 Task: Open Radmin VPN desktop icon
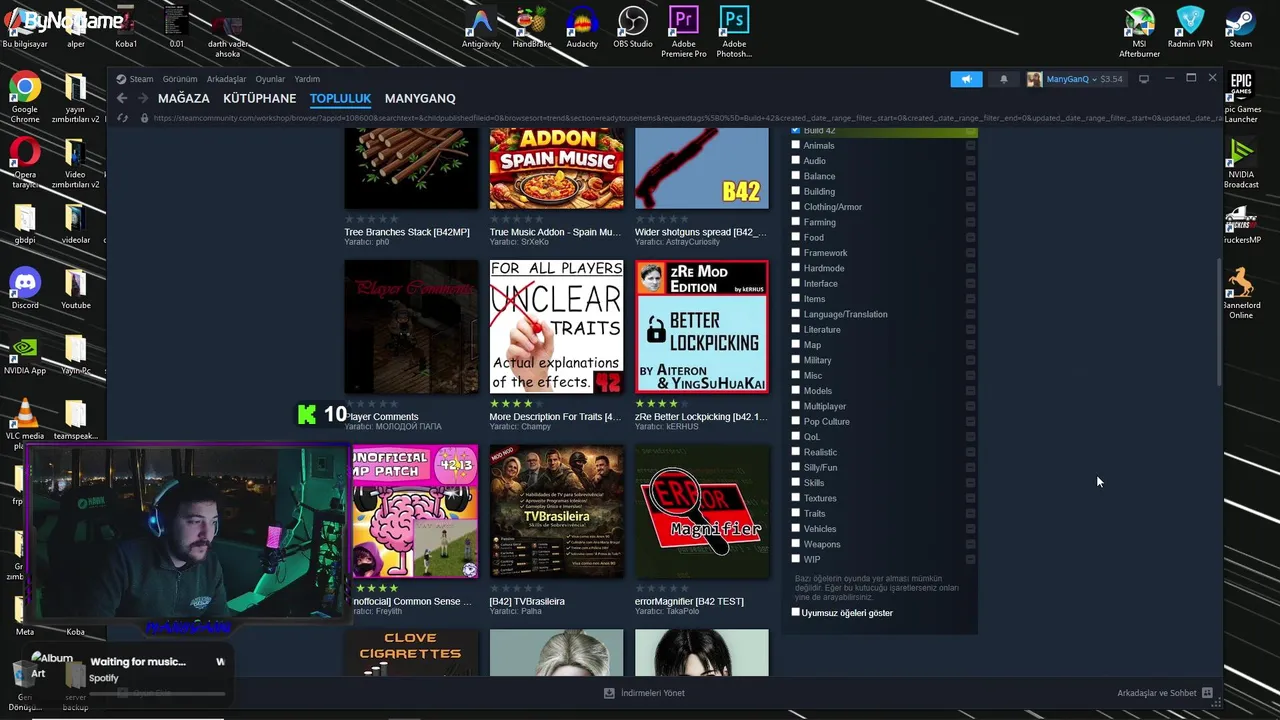click(1190, 28)
